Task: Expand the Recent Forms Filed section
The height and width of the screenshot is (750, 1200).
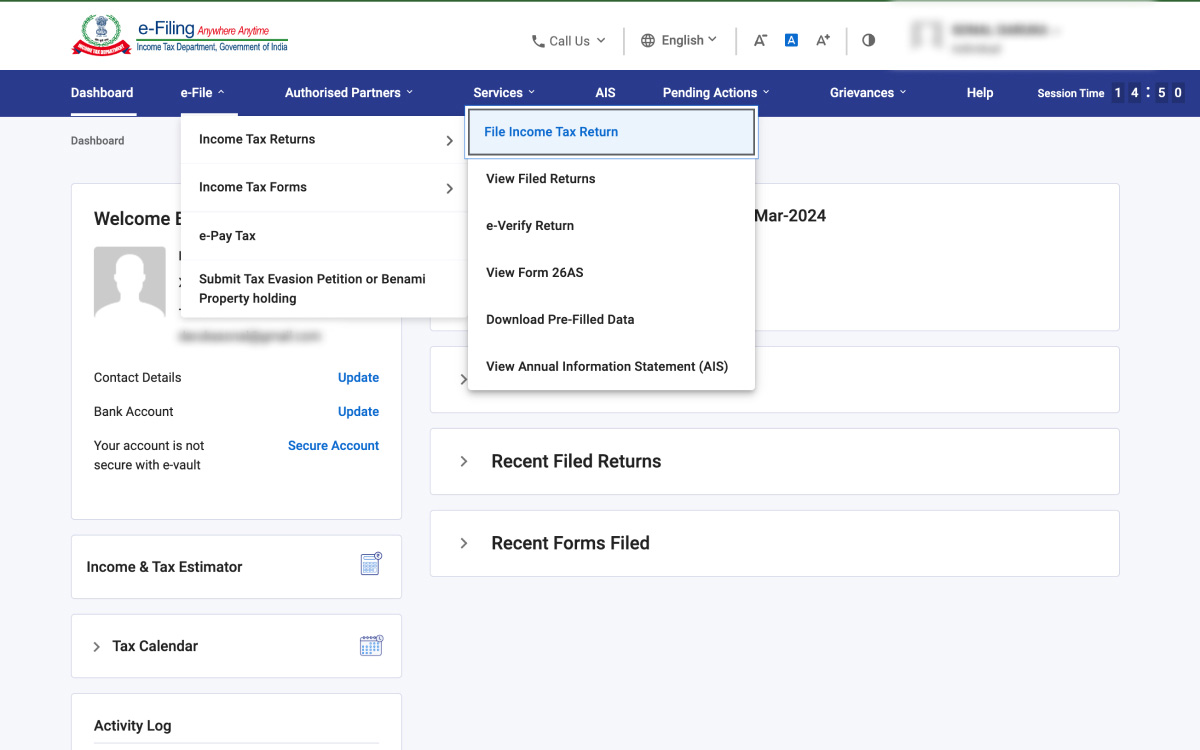Action: 463,543
